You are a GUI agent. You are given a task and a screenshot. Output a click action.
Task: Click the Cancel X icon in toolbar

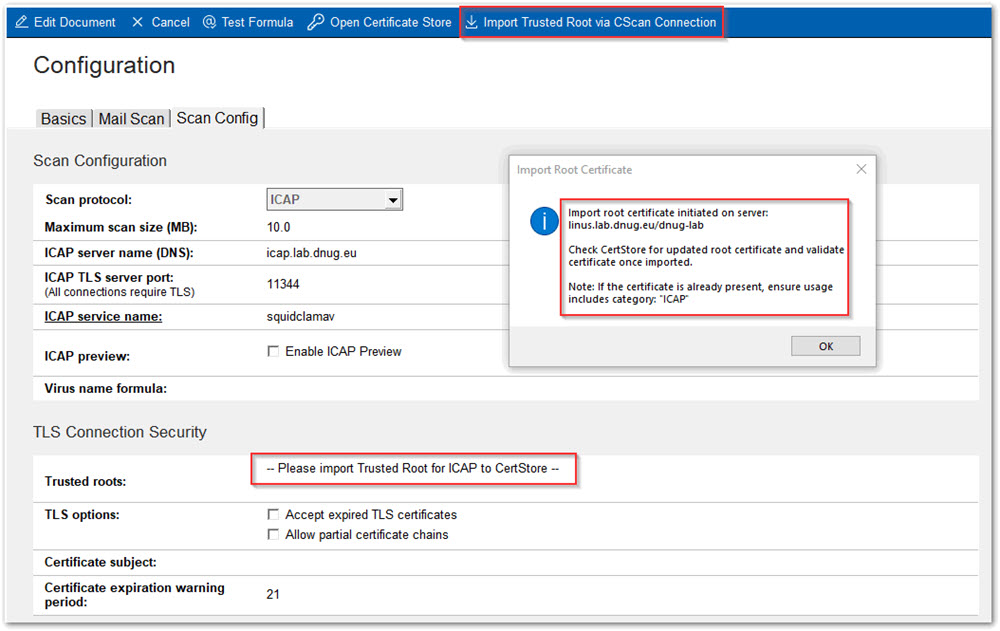tap(138, 22)
